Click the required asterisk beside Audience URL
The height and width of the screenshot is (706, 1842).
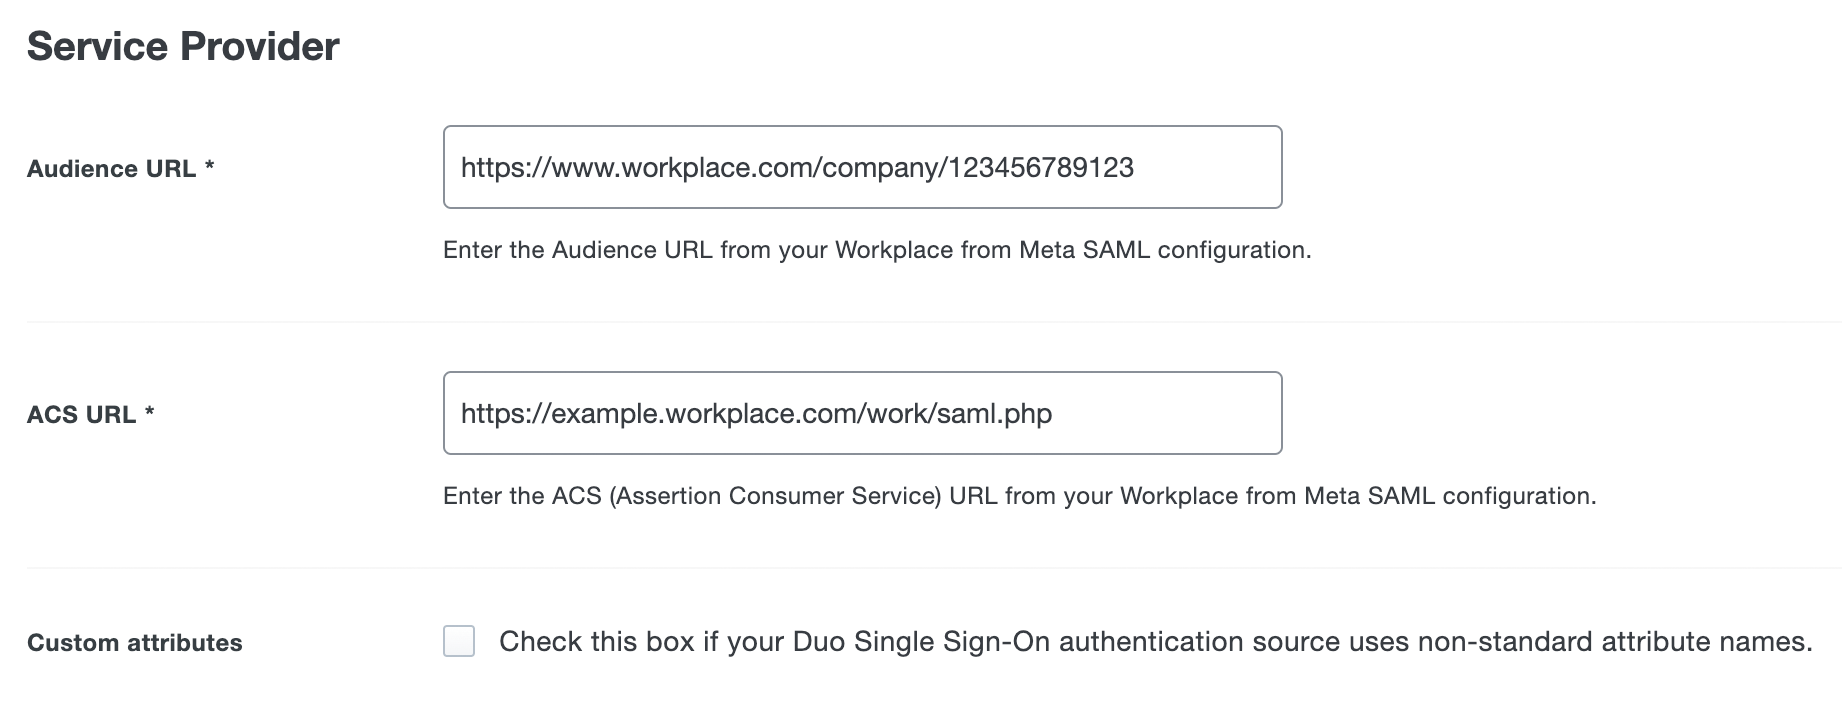[x=213, y=164]
